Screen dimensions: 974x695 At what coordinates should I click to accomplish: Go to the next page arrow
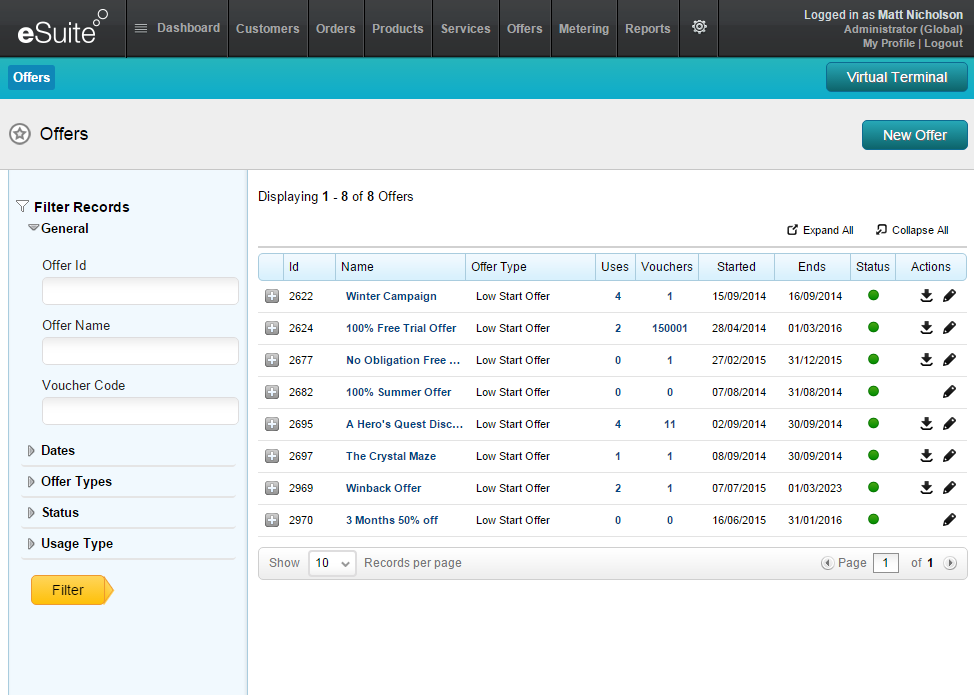coord(950,563)
